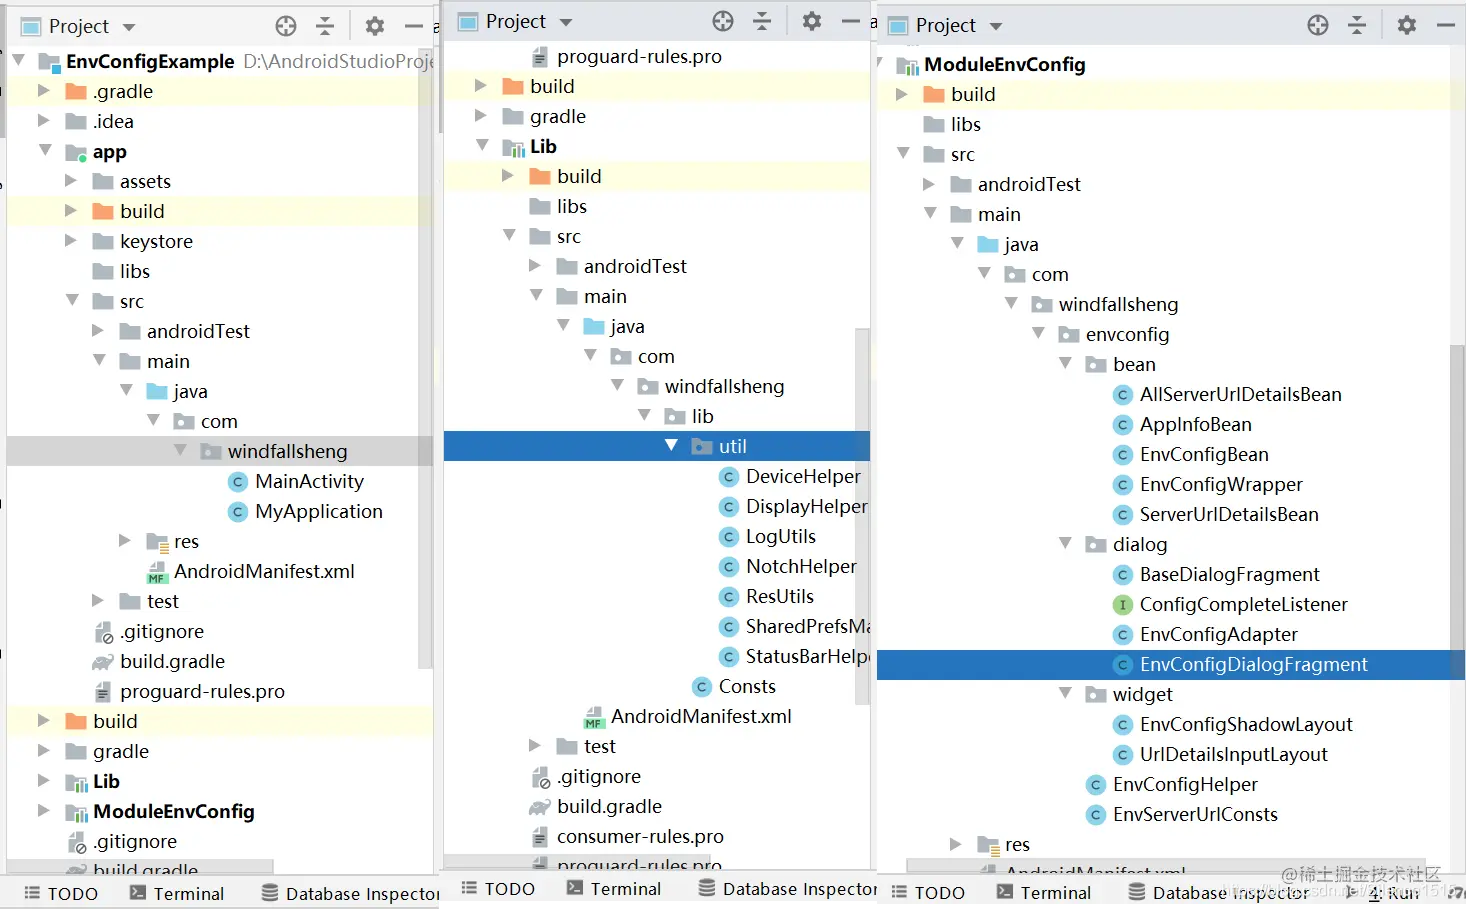Select the StatusBarHelp class in middle panel
This screenshot has height=909, width=1466.
[807, 657]
